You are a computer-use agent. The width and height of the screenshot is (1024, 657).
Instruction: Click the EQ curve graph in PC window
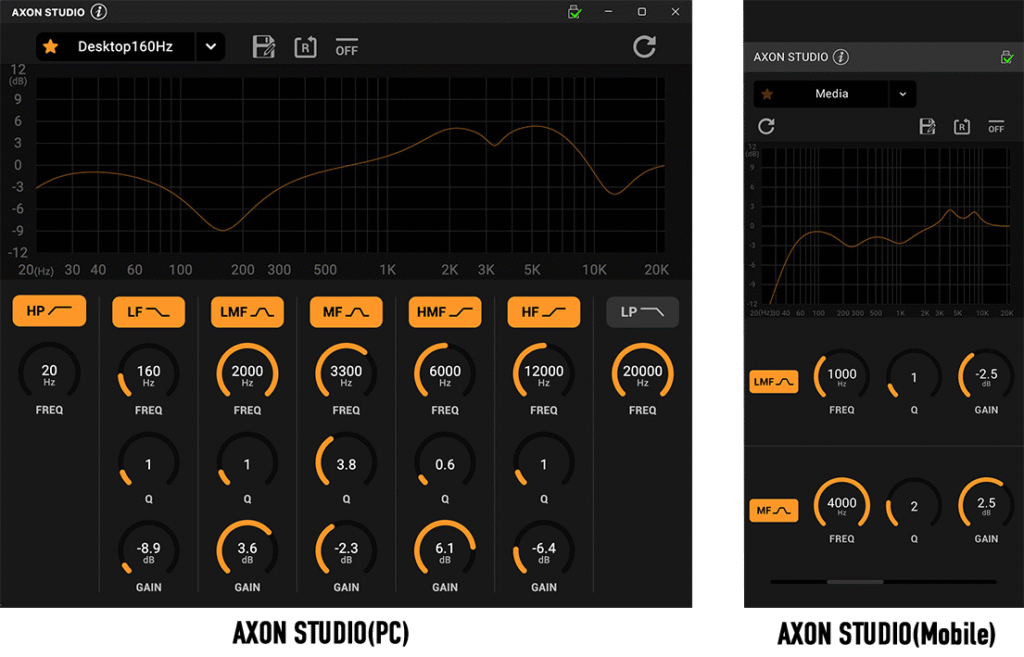coord(350,165)
